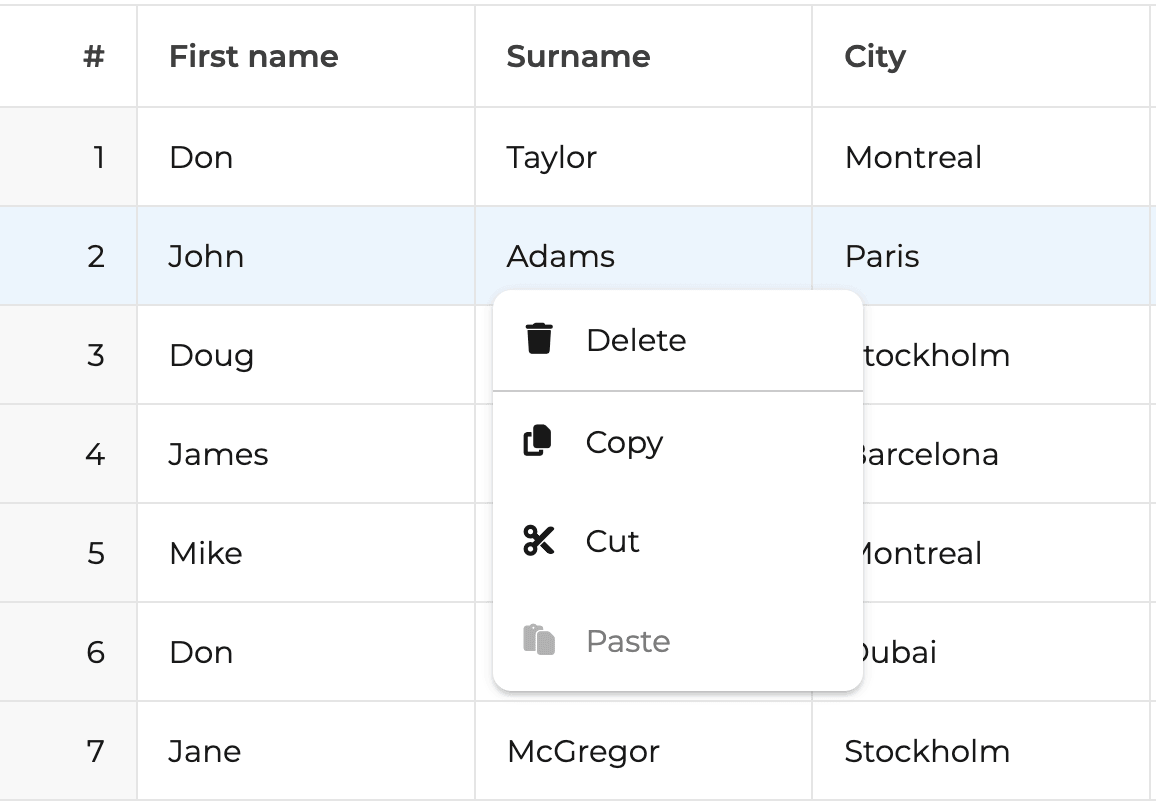Select row number 5 header
Image resolution: width=1156 pixels, height=801 pixels.
coord(68,552)
